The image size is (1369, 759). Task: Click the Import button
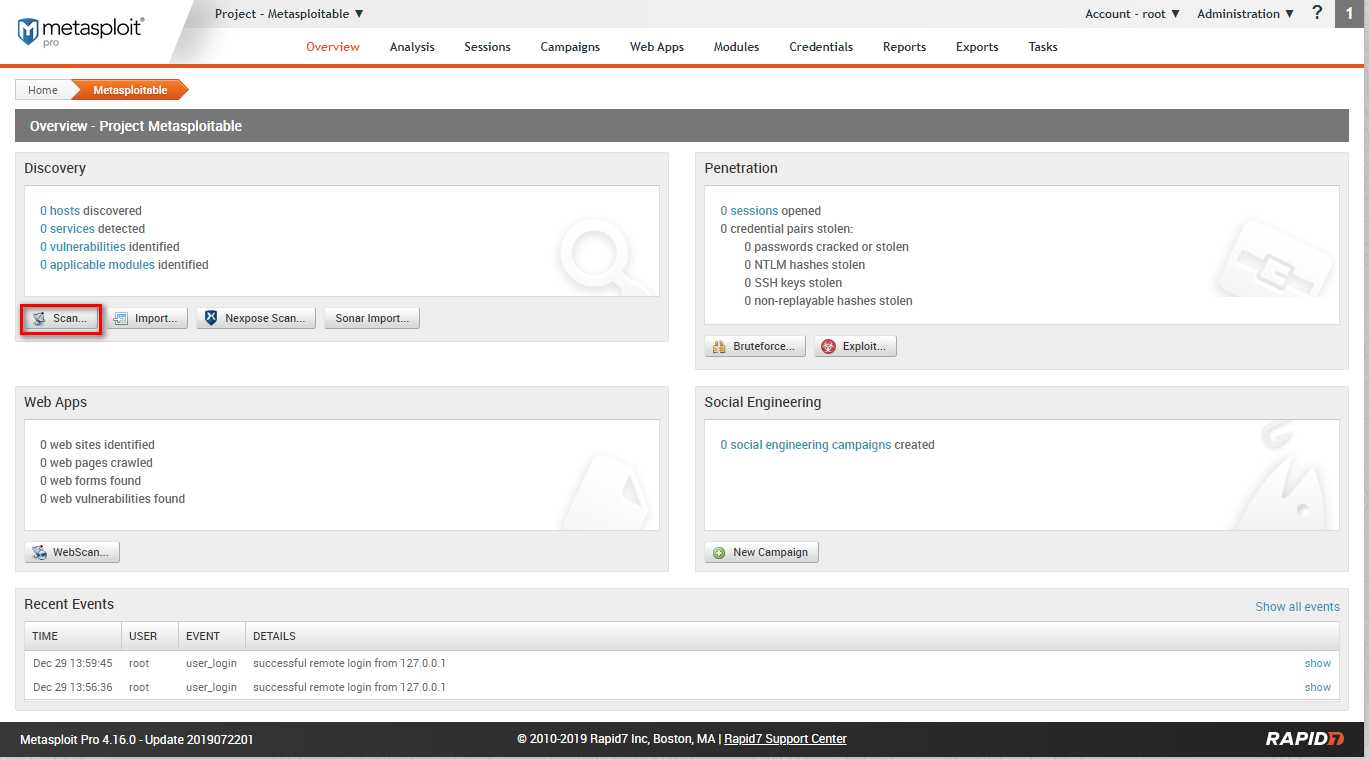coord(147,319)
